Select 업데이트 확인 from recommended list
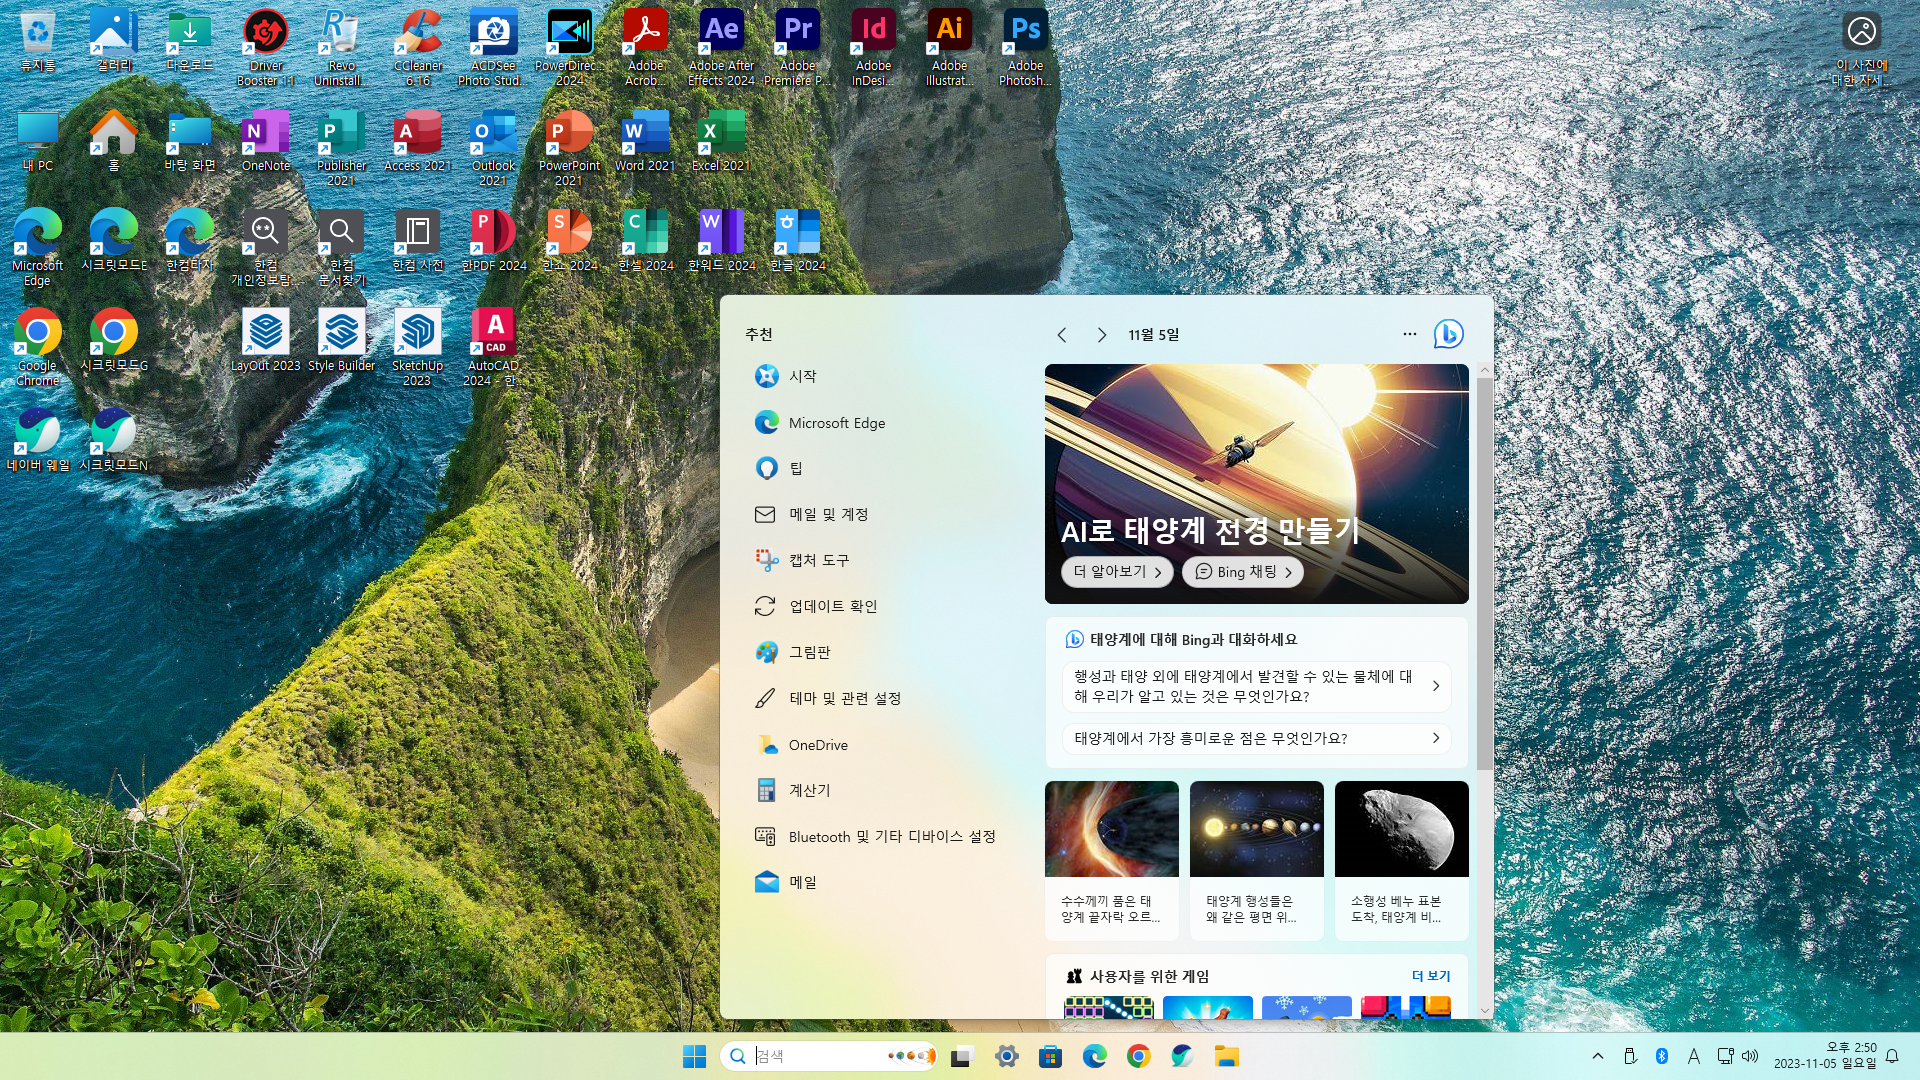Viewport: 1920px width, 1080px height. coord(832,606)
